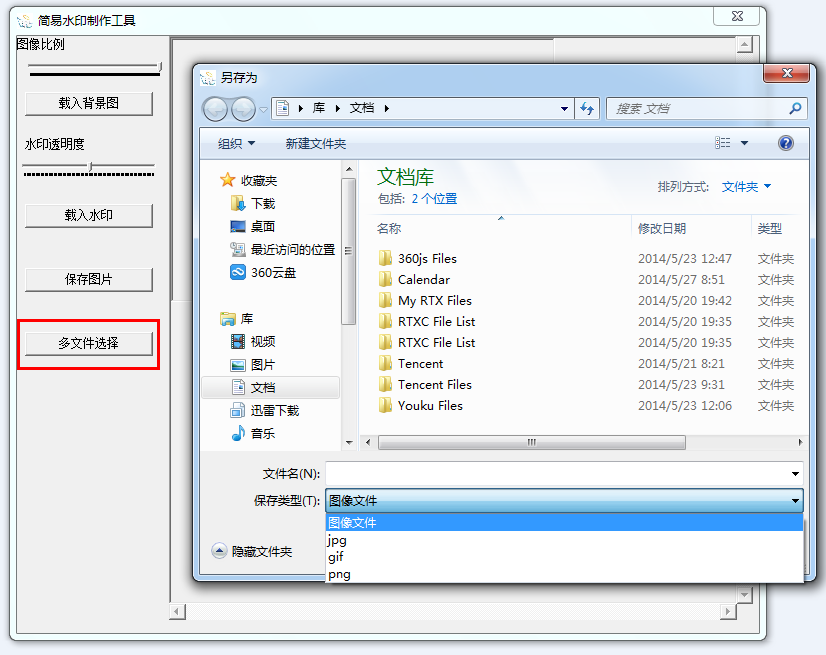Click the refresh icon next to address bar
This screenshot has height=655, width=826.
click(x=587, y=109)
